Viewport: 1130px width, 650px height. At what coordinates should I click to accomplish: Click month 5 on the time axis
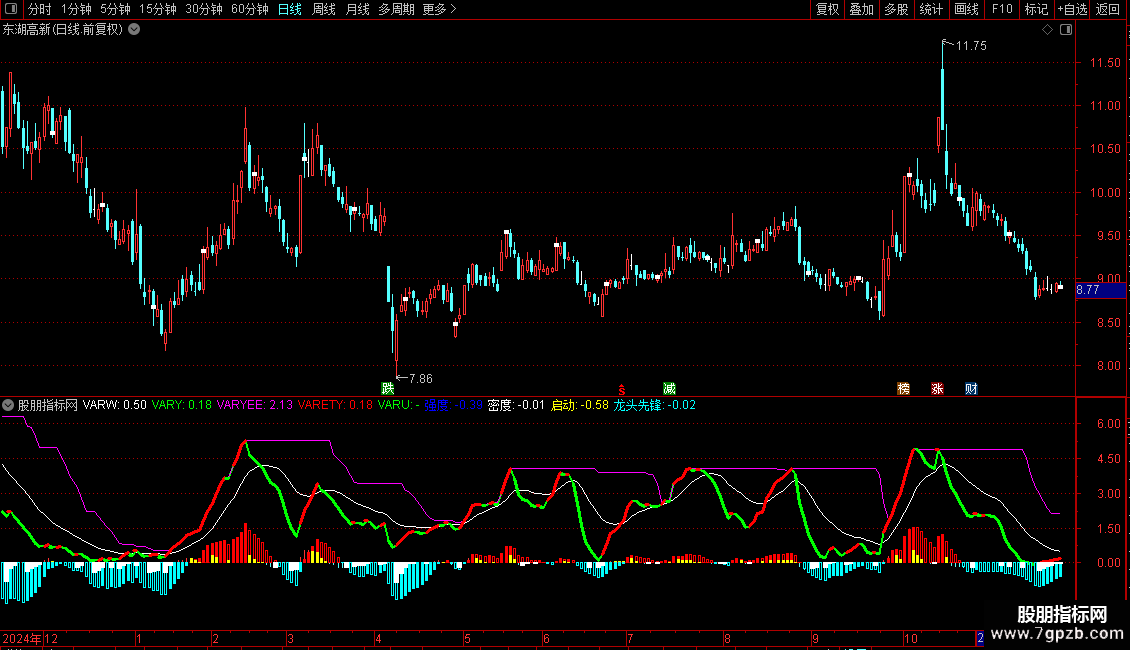point(467,638)
